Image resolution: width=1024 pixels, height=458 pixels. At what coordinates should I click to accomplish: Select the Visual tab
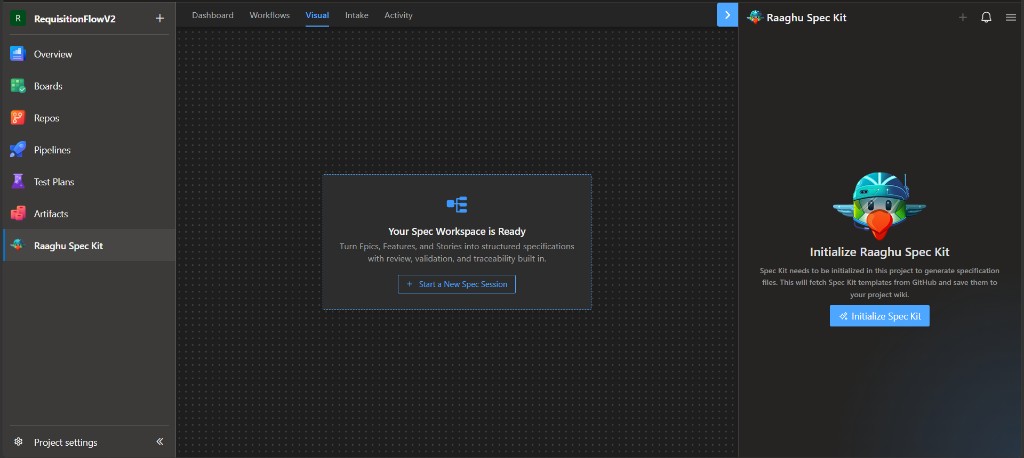[x=317, y=15]
